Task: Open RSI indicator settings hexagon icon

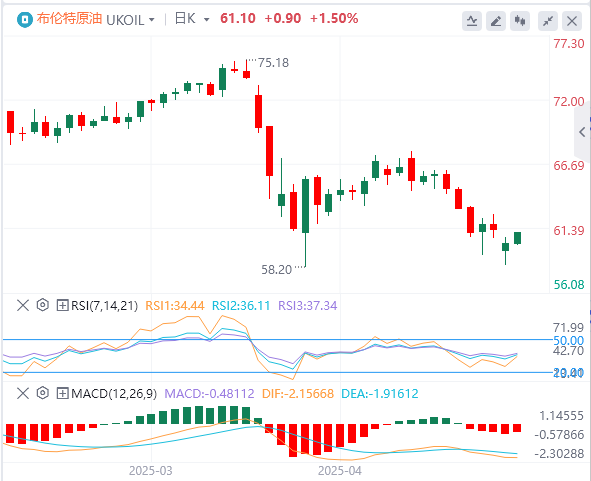Action: click(43, 305)
